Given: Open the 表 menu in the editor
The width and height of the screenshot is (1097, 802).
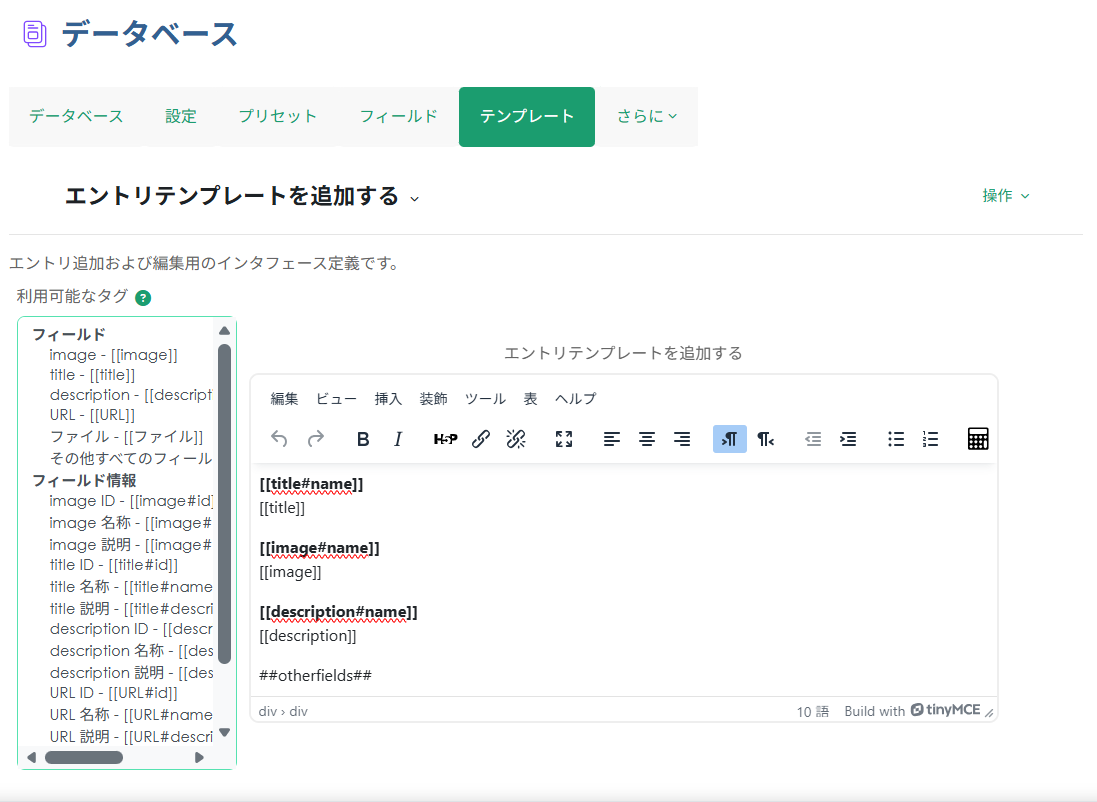Looking at the screenshot, I should coord(529,398).
